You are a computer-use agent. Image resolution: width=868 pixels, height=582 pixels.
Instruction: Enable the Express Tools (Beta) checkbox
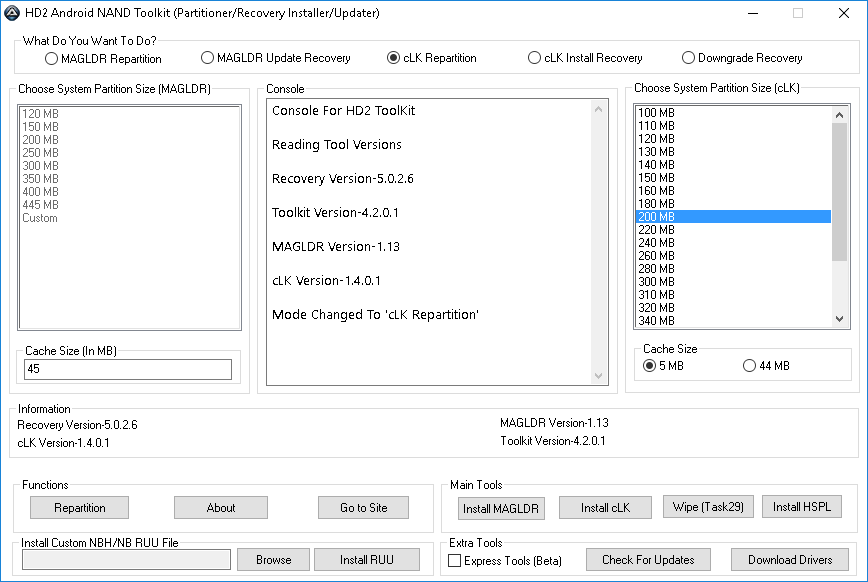coord(505,561)
